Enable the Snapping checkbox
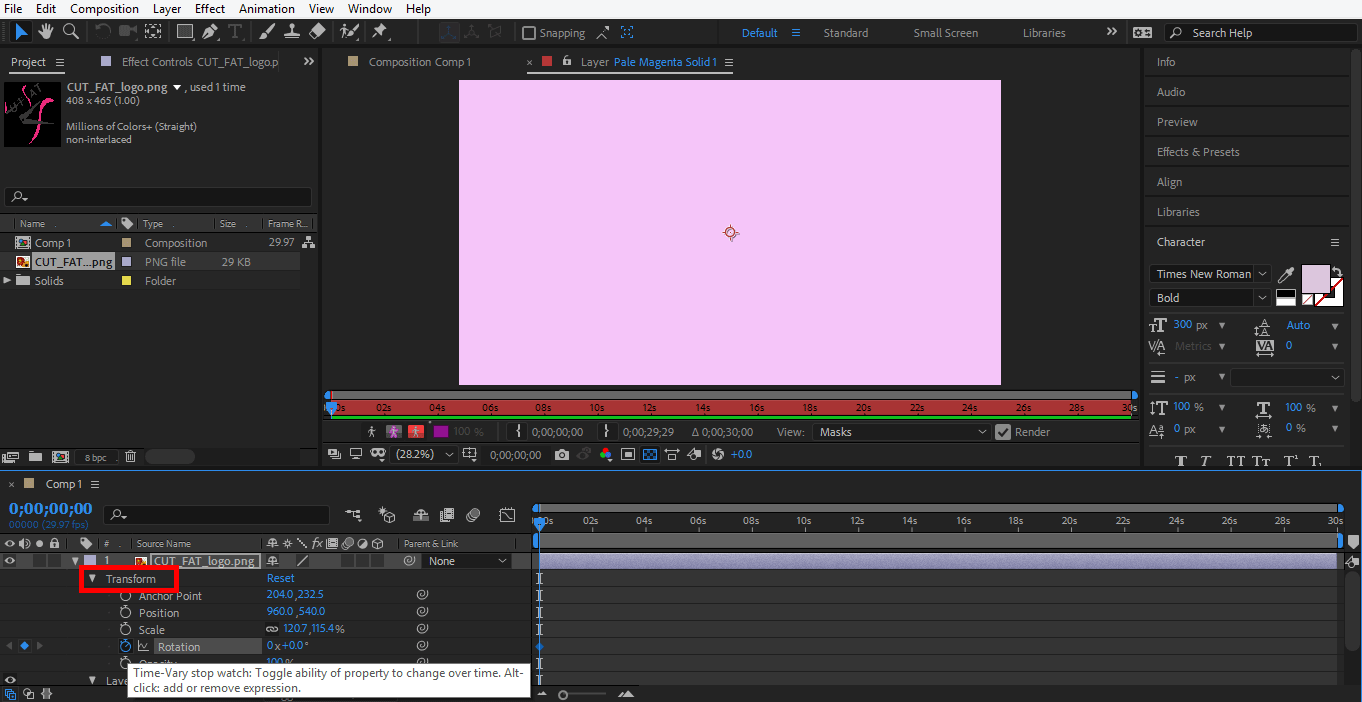Viewport: 1362px width, 702px height. (529, 33)
